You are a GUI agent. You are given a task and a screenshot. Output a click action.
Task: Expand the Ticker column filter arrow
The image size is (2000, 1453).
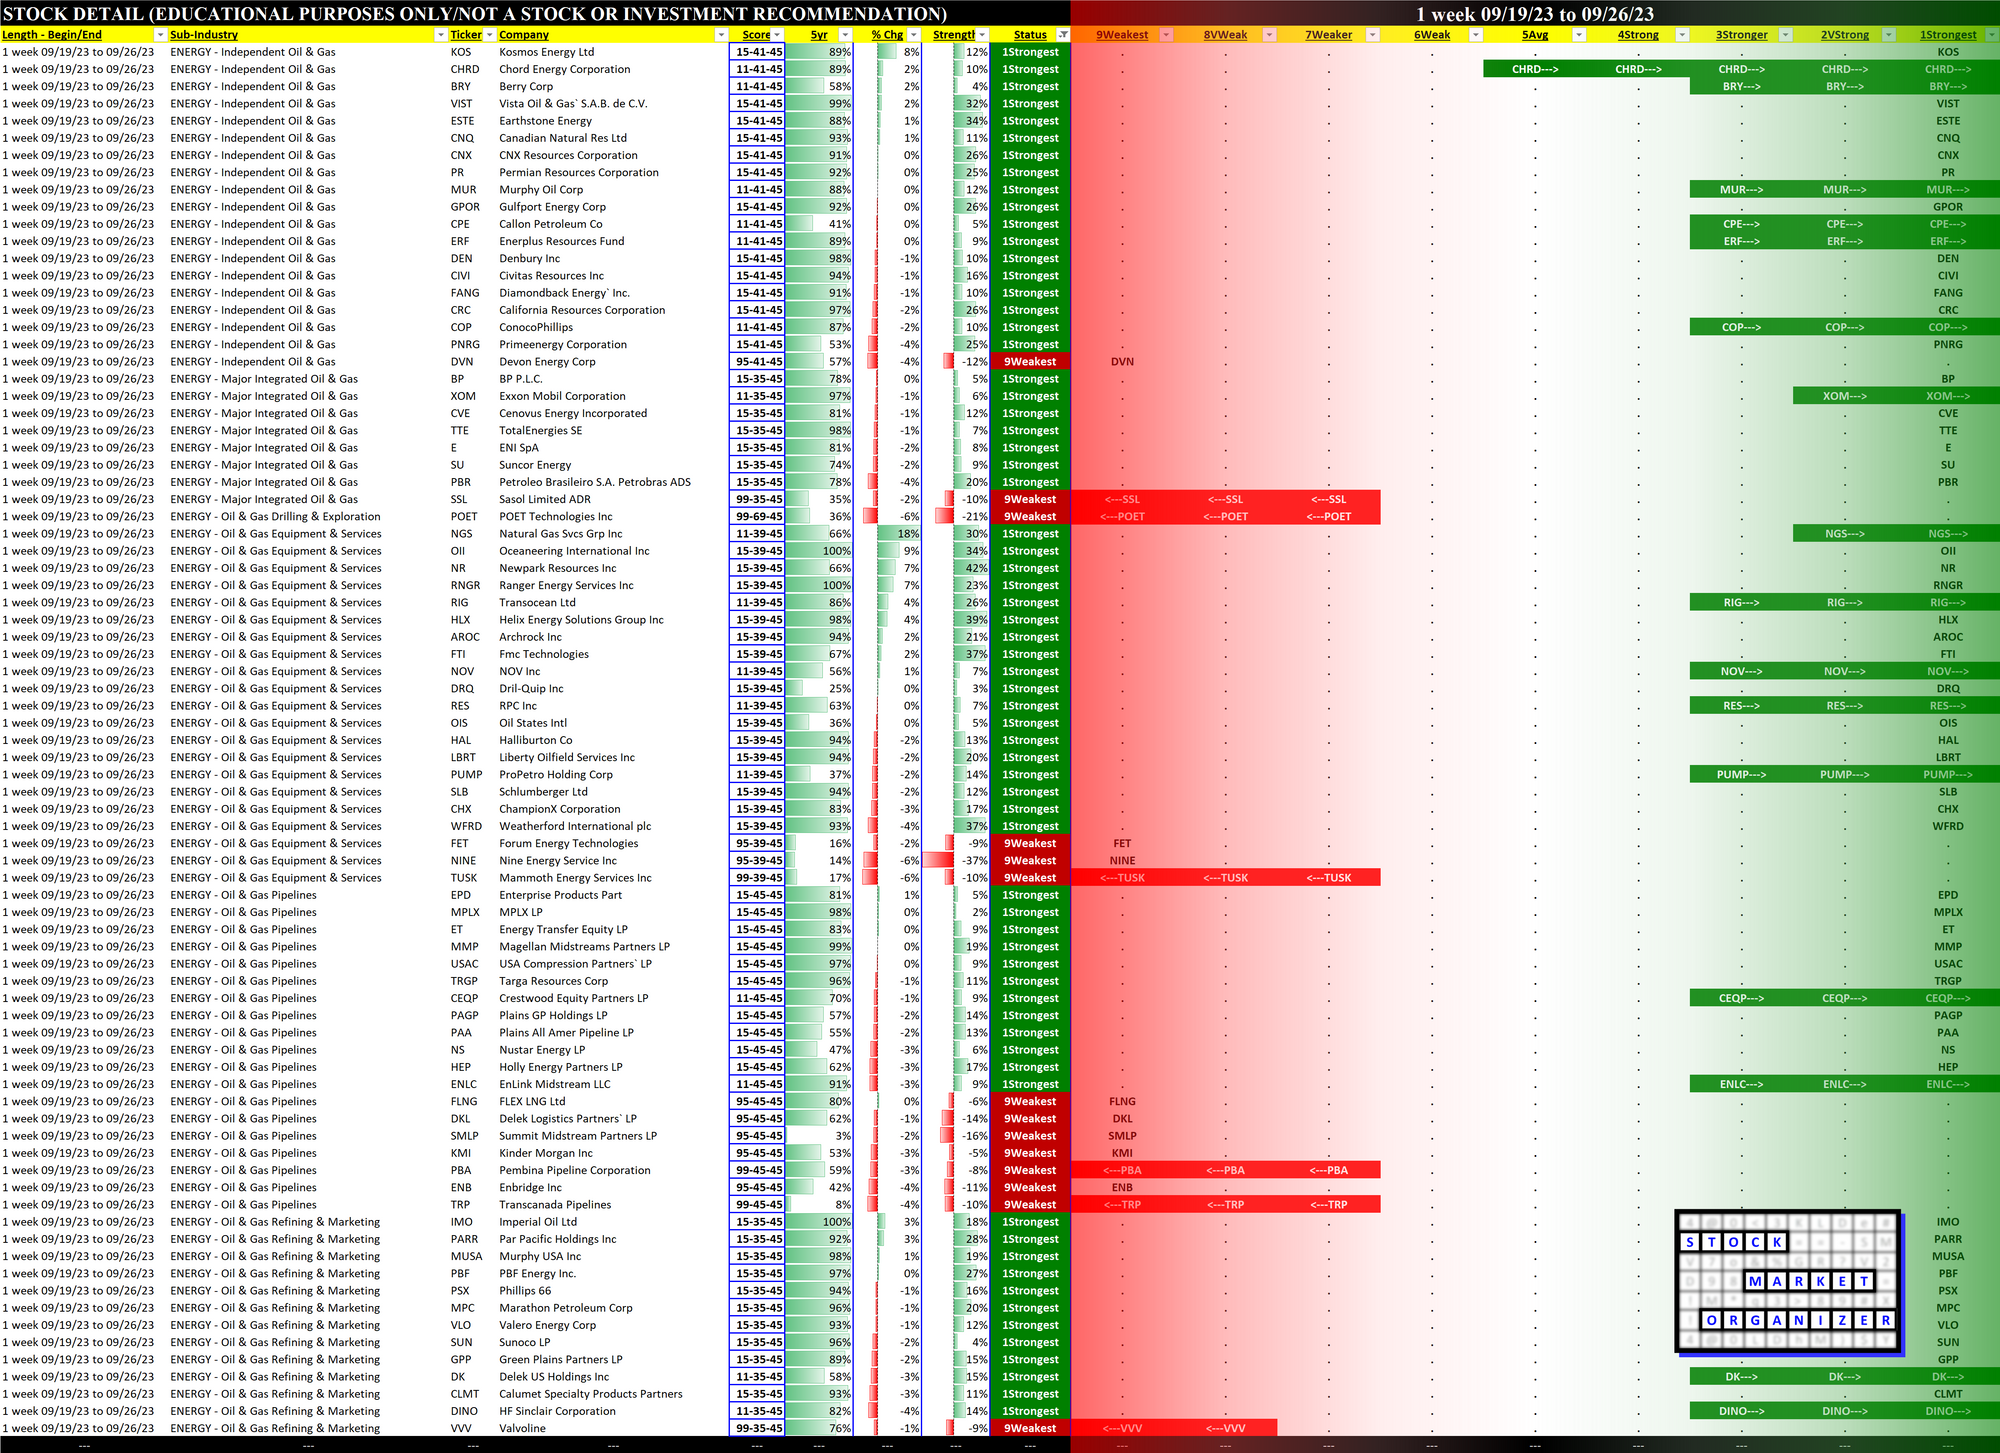click(x=489, y=35)
